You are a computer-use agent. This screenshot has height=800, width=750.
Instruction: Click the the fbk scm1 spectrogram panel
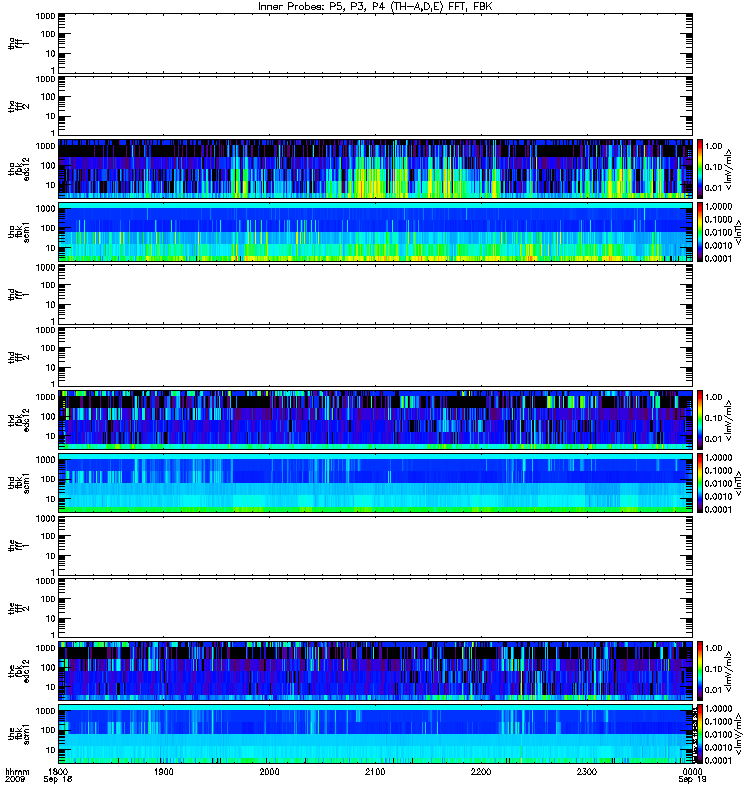376,734
